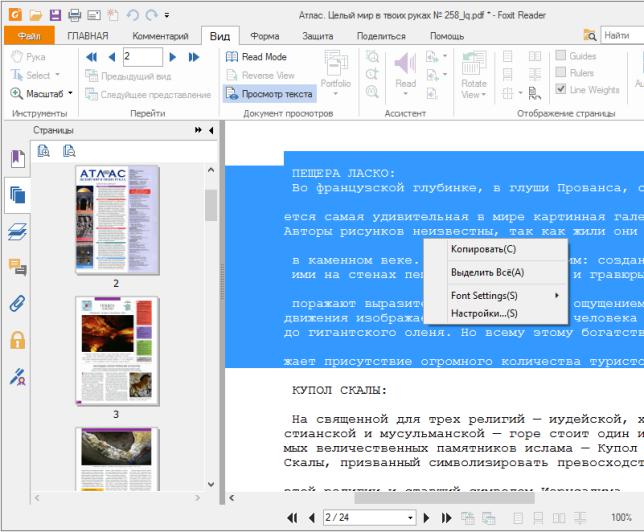Toggle the Guides checkbox
The image size is (644, 532).
pos(561,55)
